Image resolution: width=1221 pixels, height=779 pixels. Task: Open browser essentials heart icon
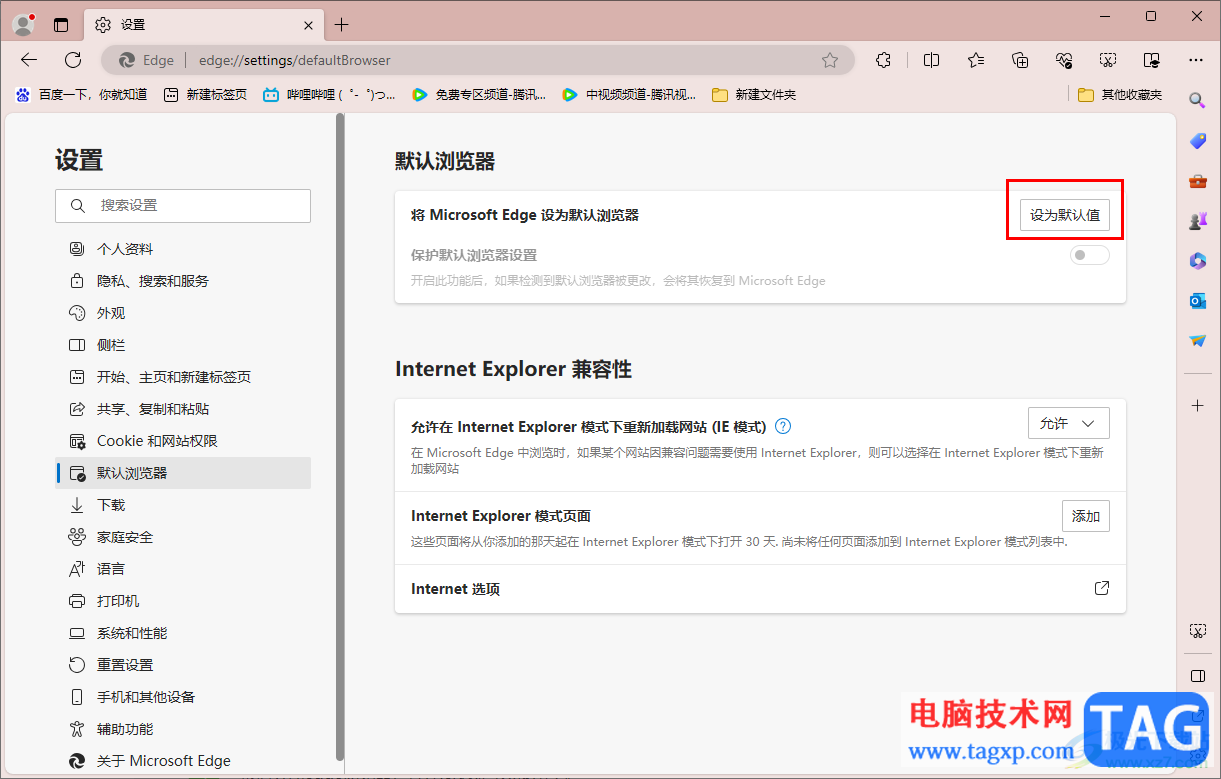tap(1064, 60)
